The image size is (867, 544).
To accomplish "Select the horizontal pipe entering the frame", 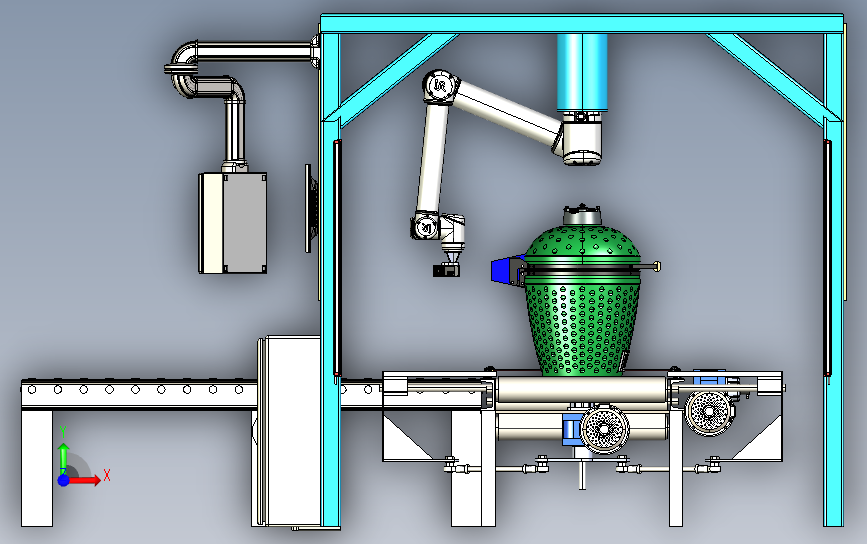I will pos(255,52).
